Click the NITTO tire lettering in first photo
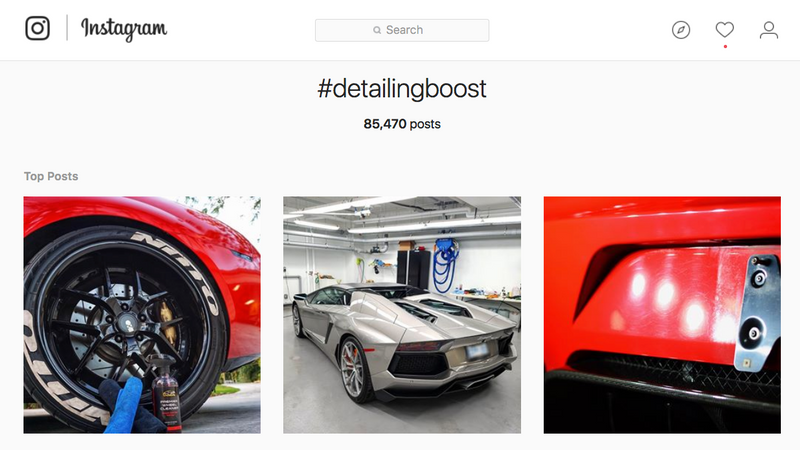Viewport: 800px width, 450px height. coord(176,269)
